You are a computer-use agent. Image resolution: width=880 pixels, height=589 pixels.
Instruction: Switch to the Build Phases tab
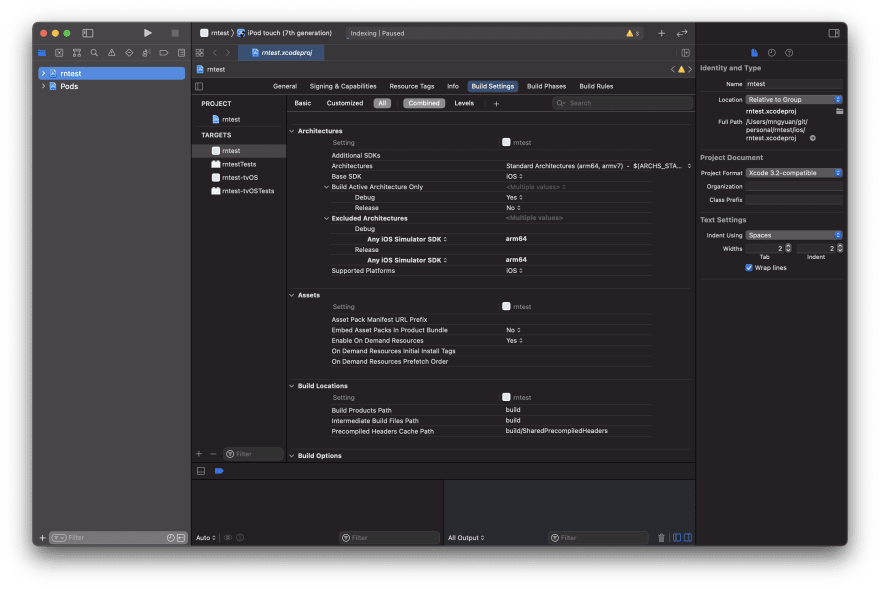tap(546, 86)
